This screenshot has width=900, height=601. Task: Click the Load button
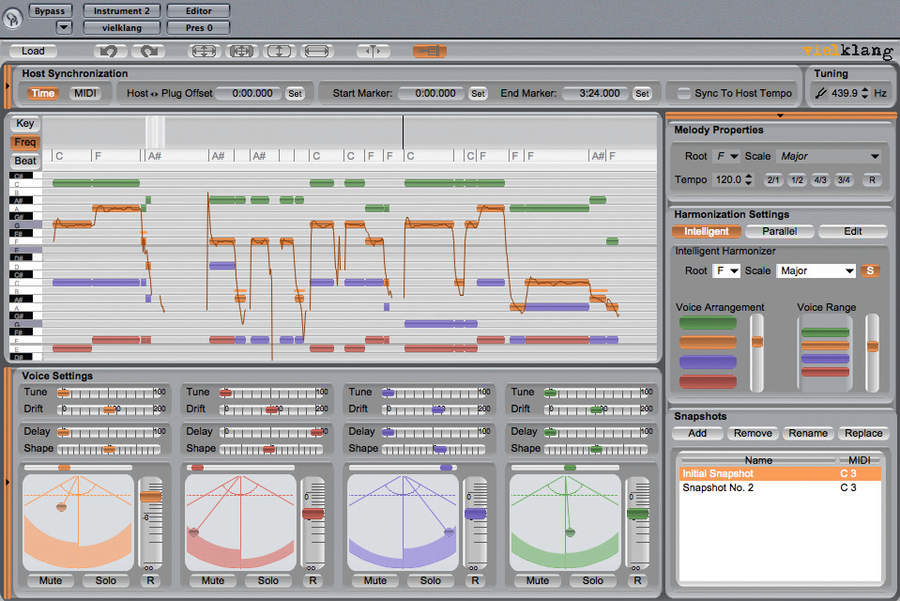(33, 51)
